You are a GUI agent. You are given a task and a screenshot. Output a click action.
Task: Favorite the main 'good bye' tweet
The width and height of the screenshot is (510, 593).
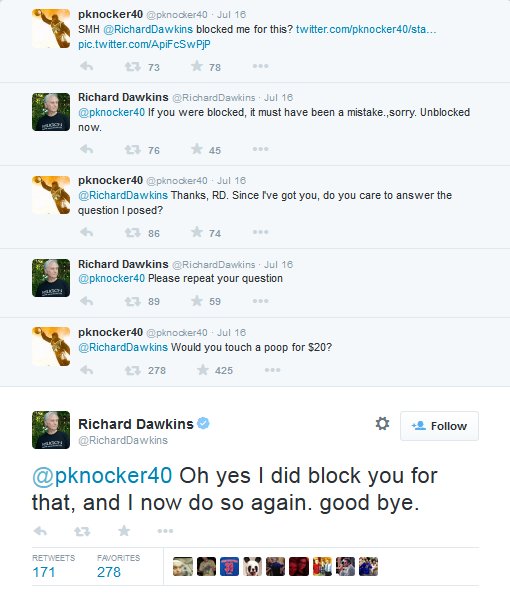click(x=124, y=531)
